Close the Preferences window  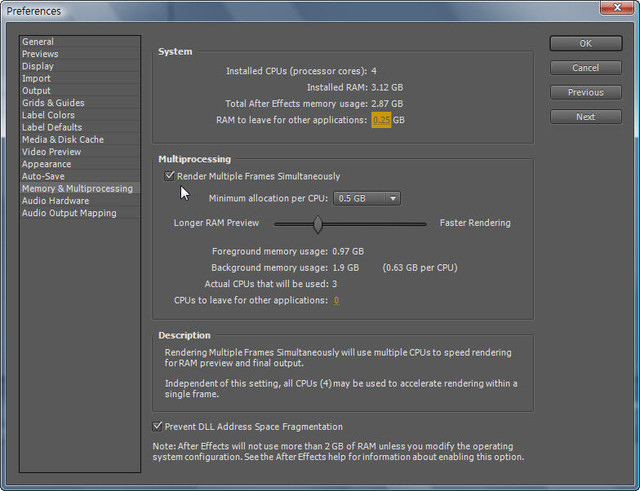[x=617, y=8]
